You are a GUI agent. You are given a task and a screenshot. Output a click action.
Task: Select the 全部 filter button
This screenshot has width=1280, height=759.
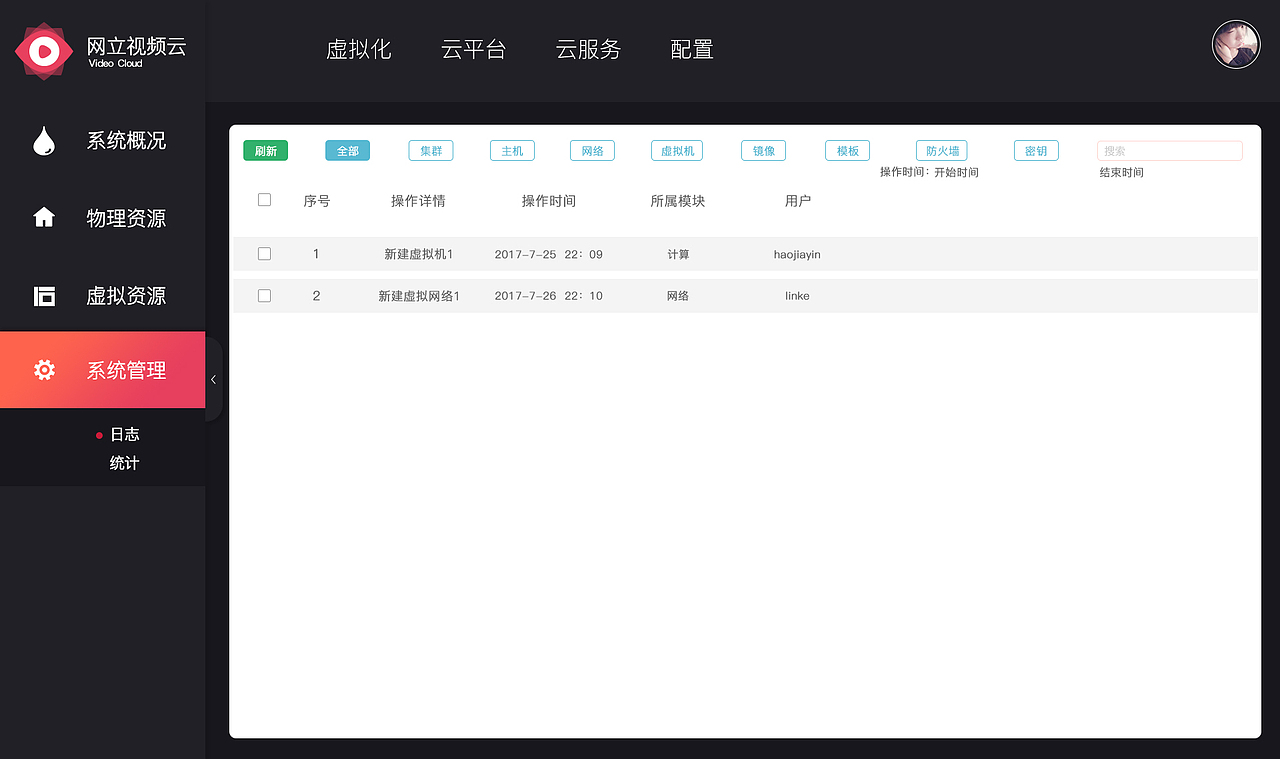pyautogui.click(x=347, y=151)
